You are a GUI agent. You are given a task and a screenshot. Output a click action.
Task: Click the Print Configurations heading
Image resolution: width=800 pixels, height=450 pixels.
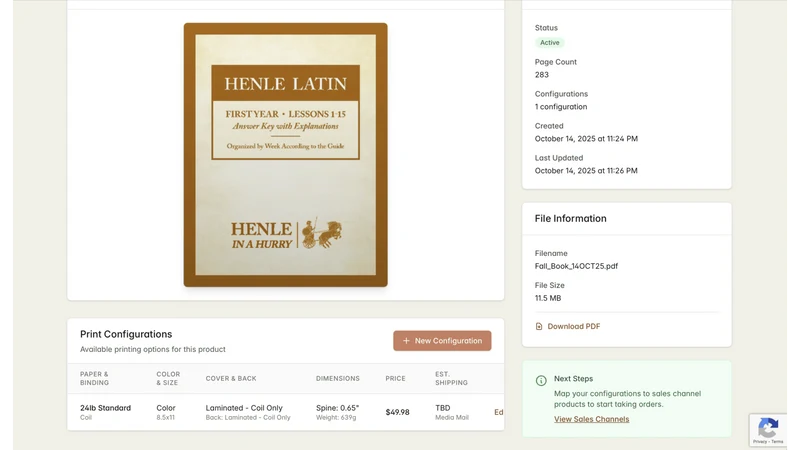[x=126, y=334]
